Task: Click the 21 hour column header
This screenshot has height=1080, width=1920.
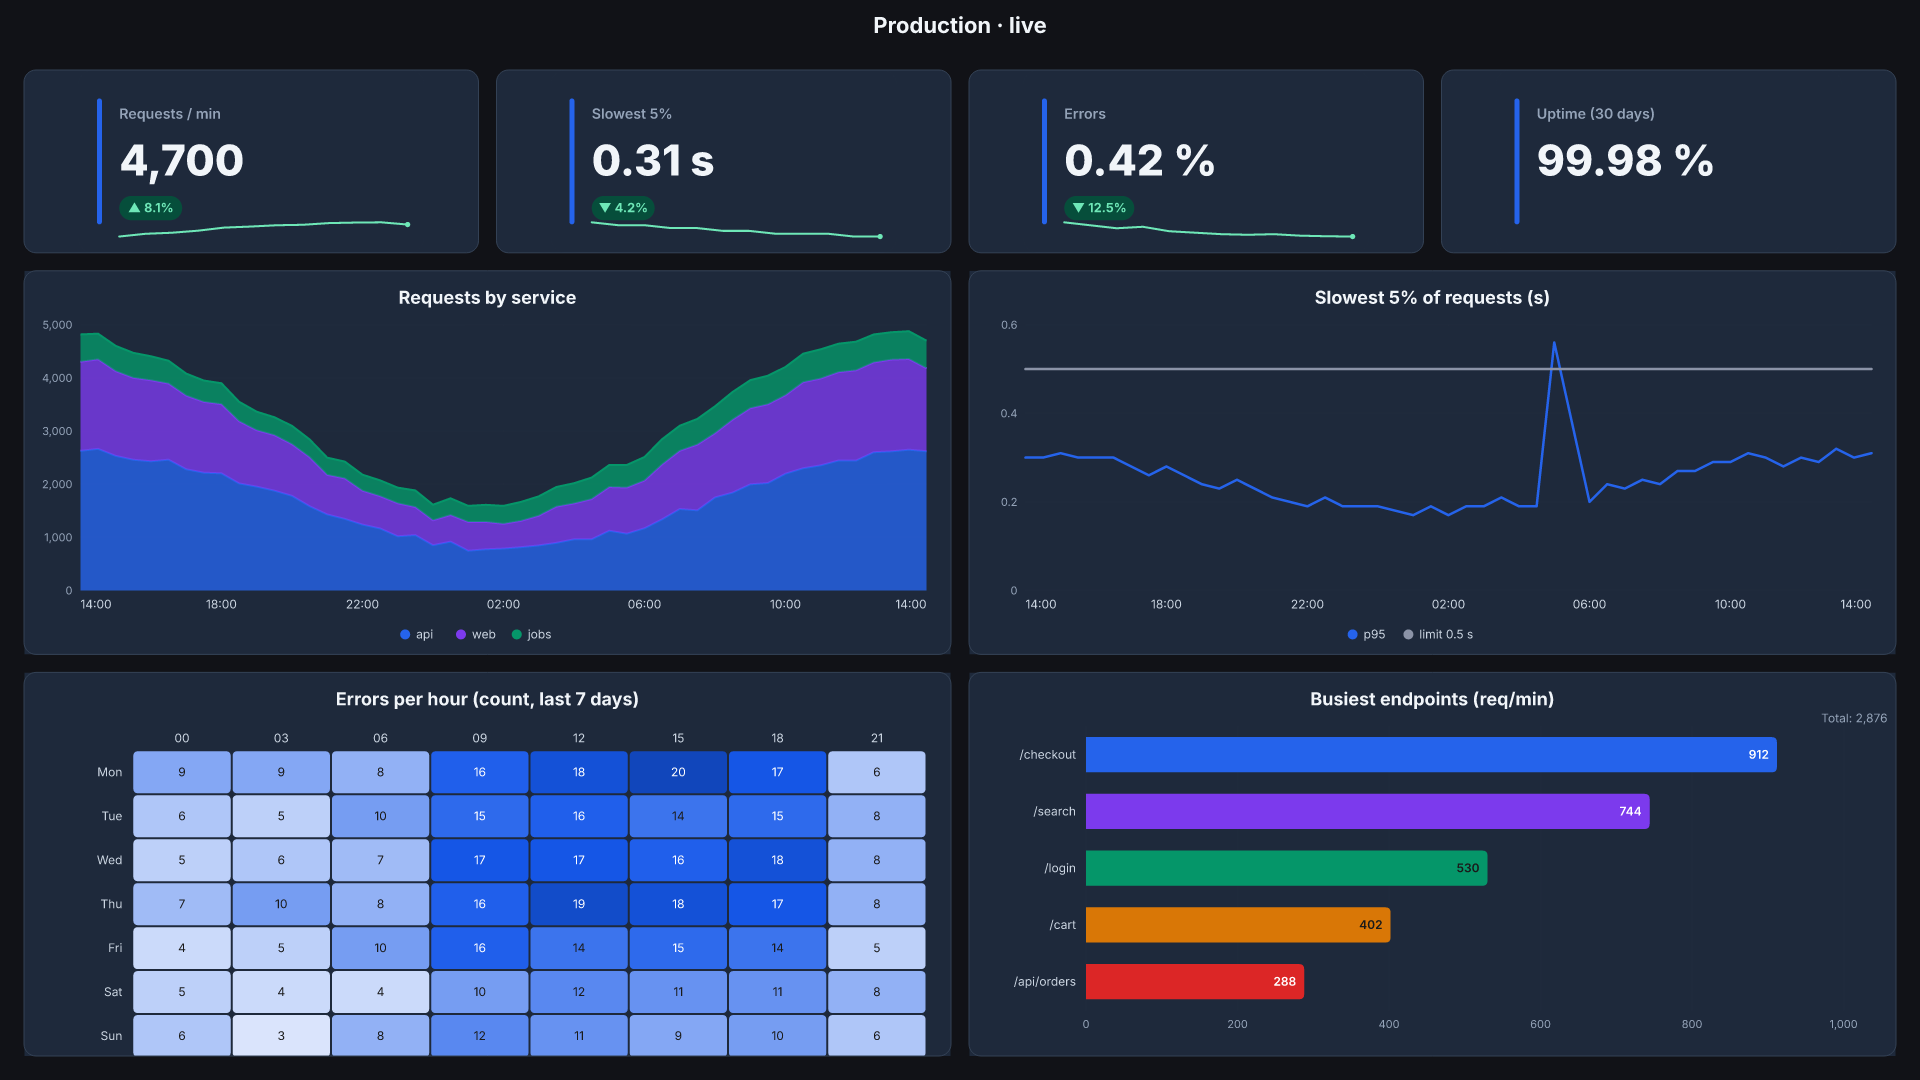Action: tap(877, 738)
